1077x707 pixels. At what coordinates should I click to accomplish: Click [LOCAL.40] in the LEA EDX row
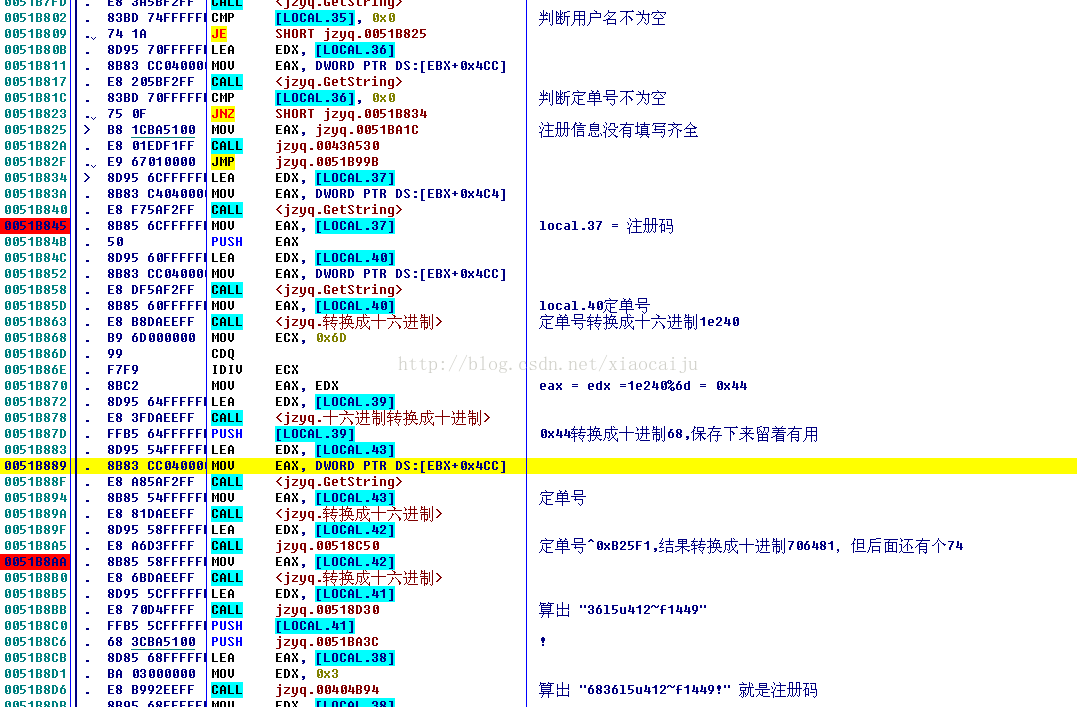pyautogui.click(x=354, y=258)
